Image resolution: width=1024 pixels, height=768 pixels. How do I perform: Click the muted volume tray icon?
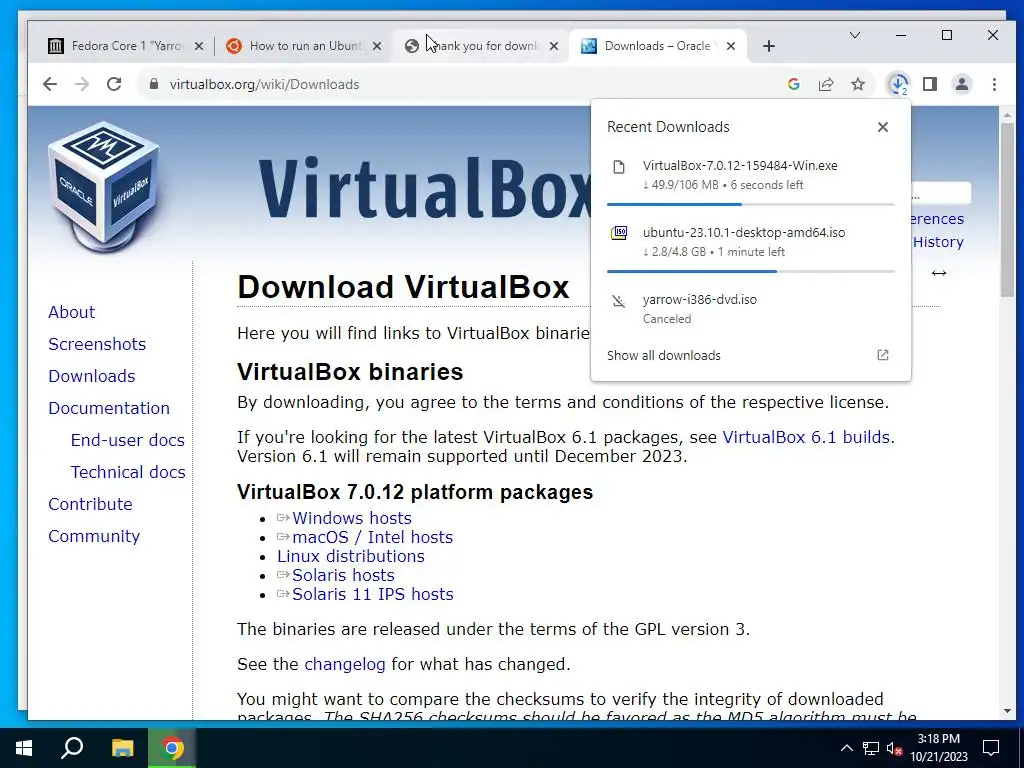point(895,748)
